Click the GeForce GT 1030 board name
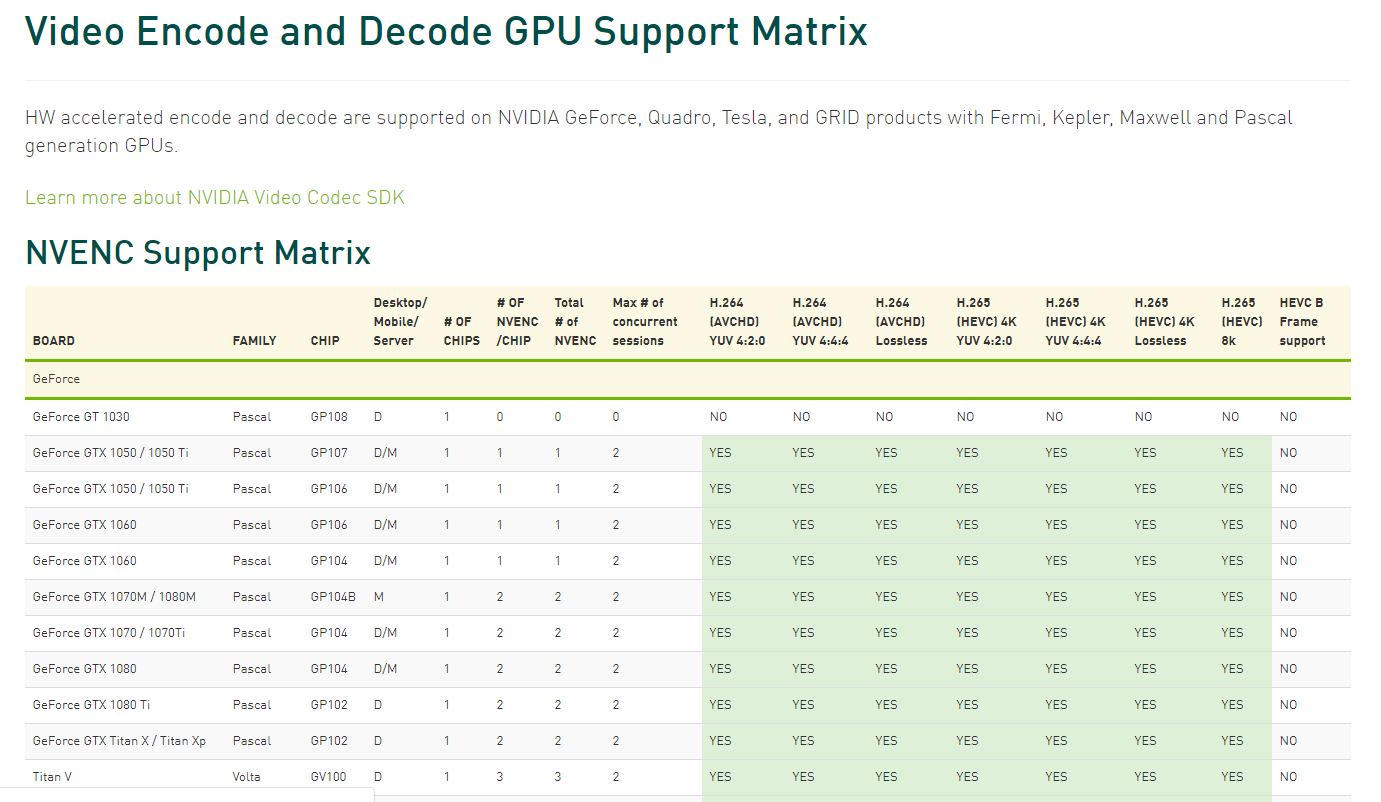The width and height of the screenshot is (1381, 802). click(x=81, y=417)
